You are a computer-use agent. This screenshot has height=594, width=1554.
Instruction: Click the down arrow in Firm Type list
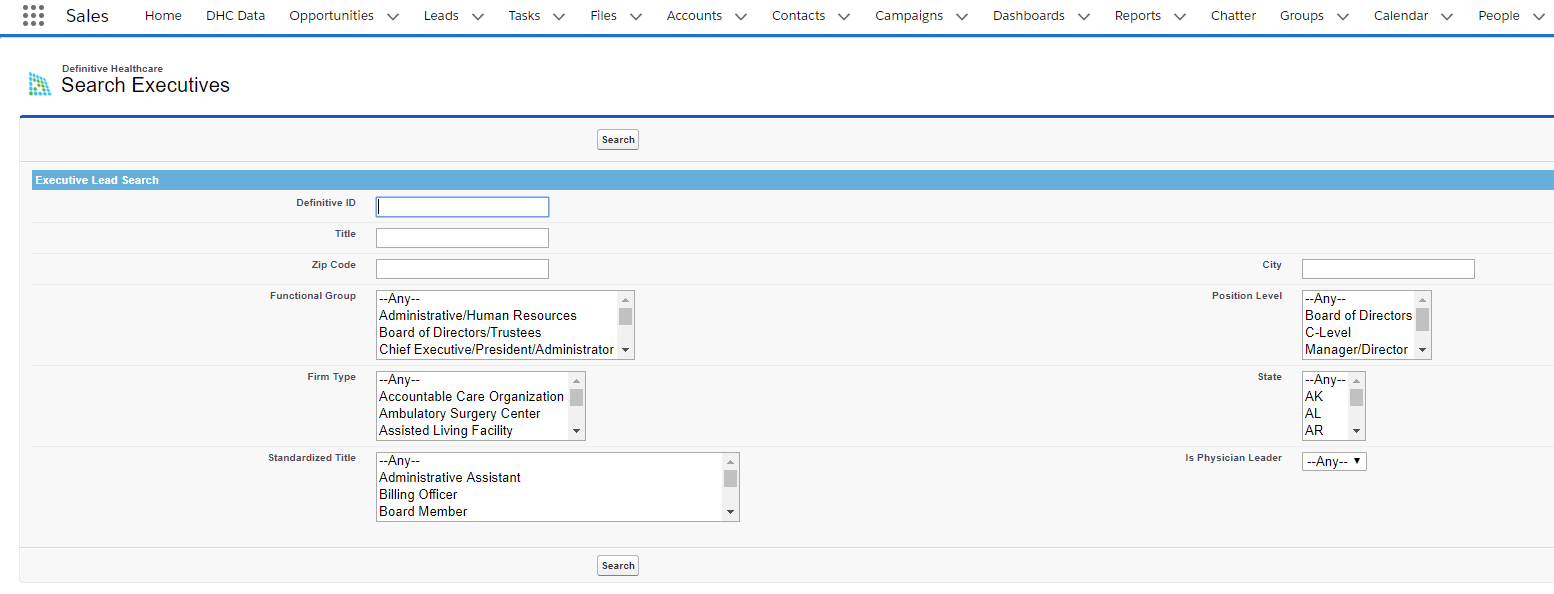click(578, 431)
